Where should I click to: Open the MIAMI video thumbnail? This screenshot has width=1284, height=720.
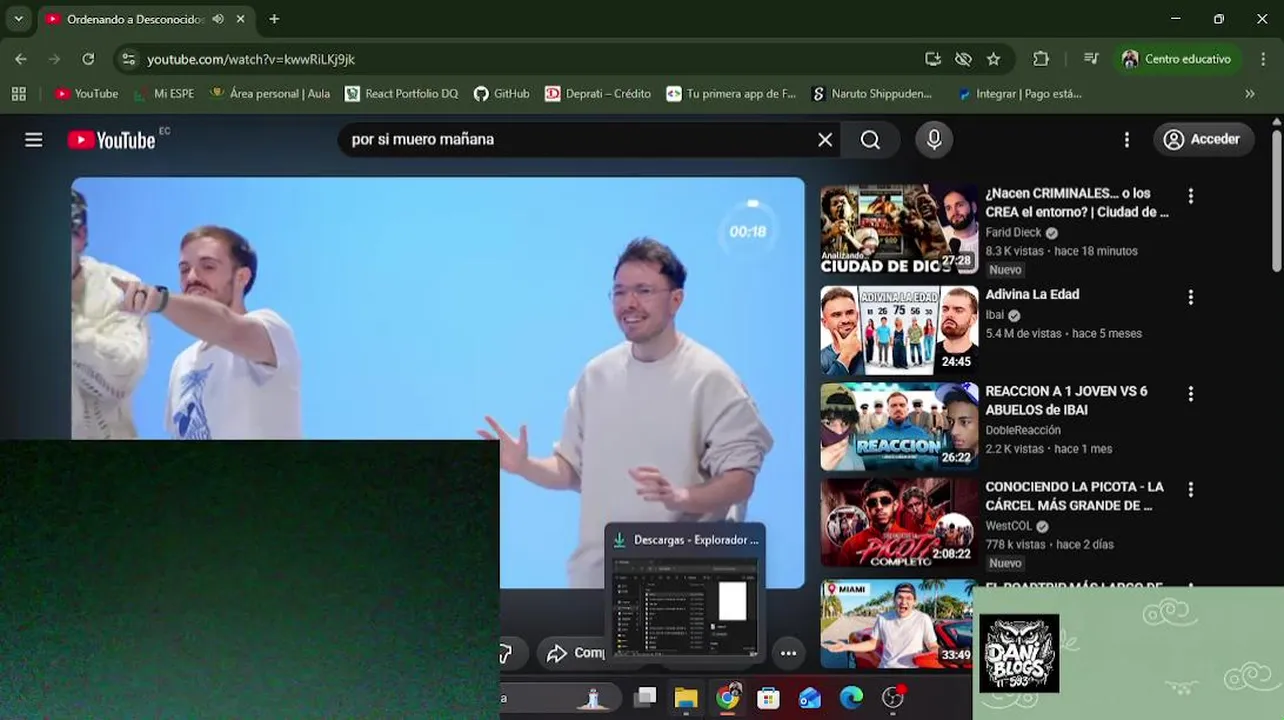click(897, 623)
